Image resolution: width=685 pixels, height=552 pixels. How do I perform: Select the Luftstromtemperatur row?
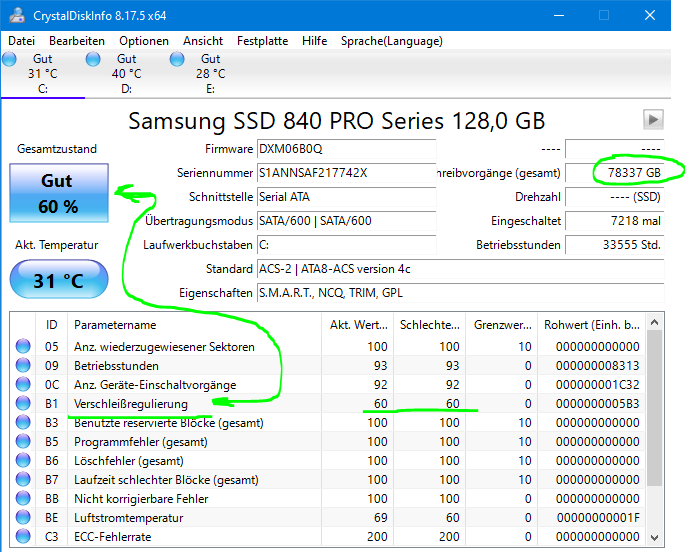pyautogui.click(x=328, y=518)
